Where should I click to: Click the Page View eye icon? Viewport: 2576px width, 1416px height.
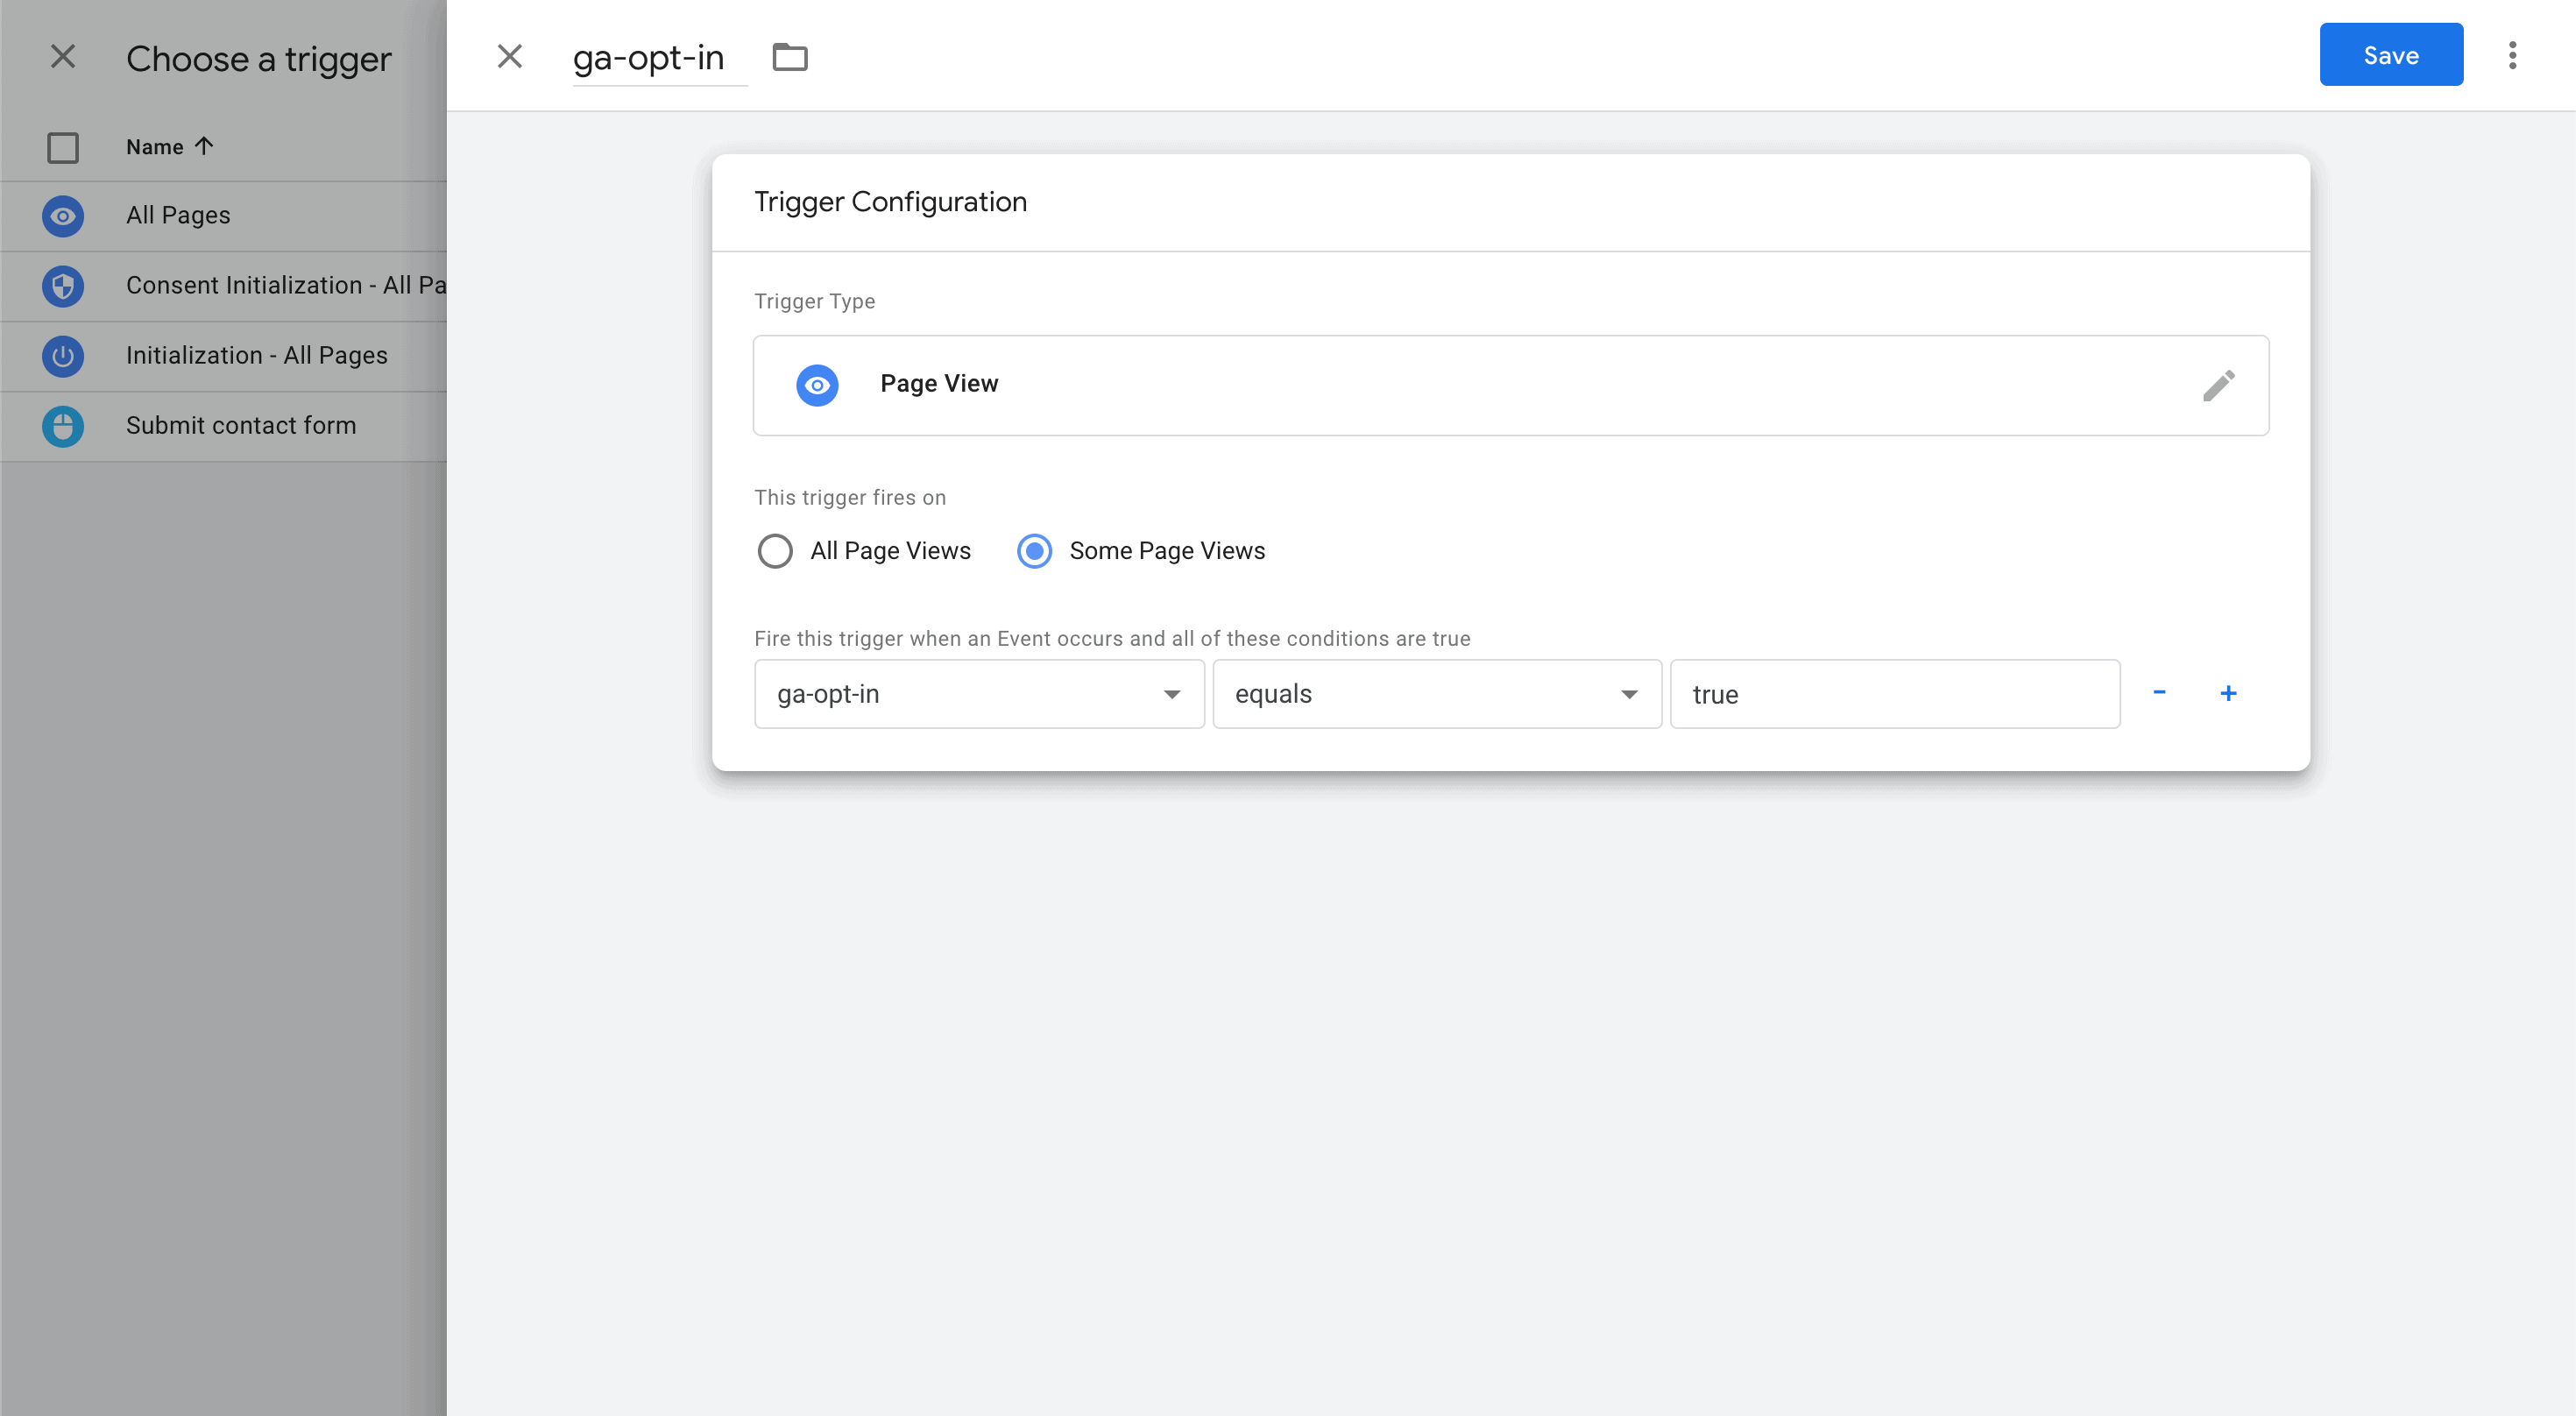click(x=816, y=385)
